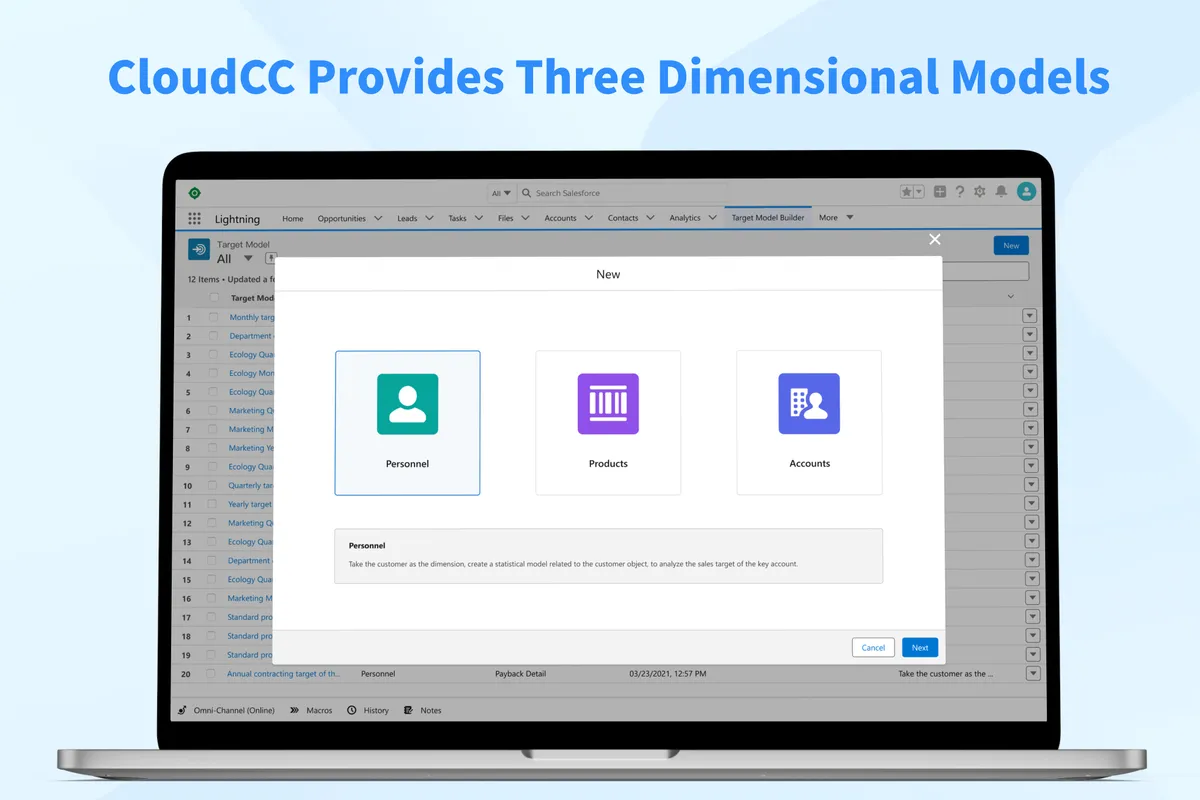Open the All search scope dropdown
This screenshot has height=800, width=1200.
coord(501,193)
